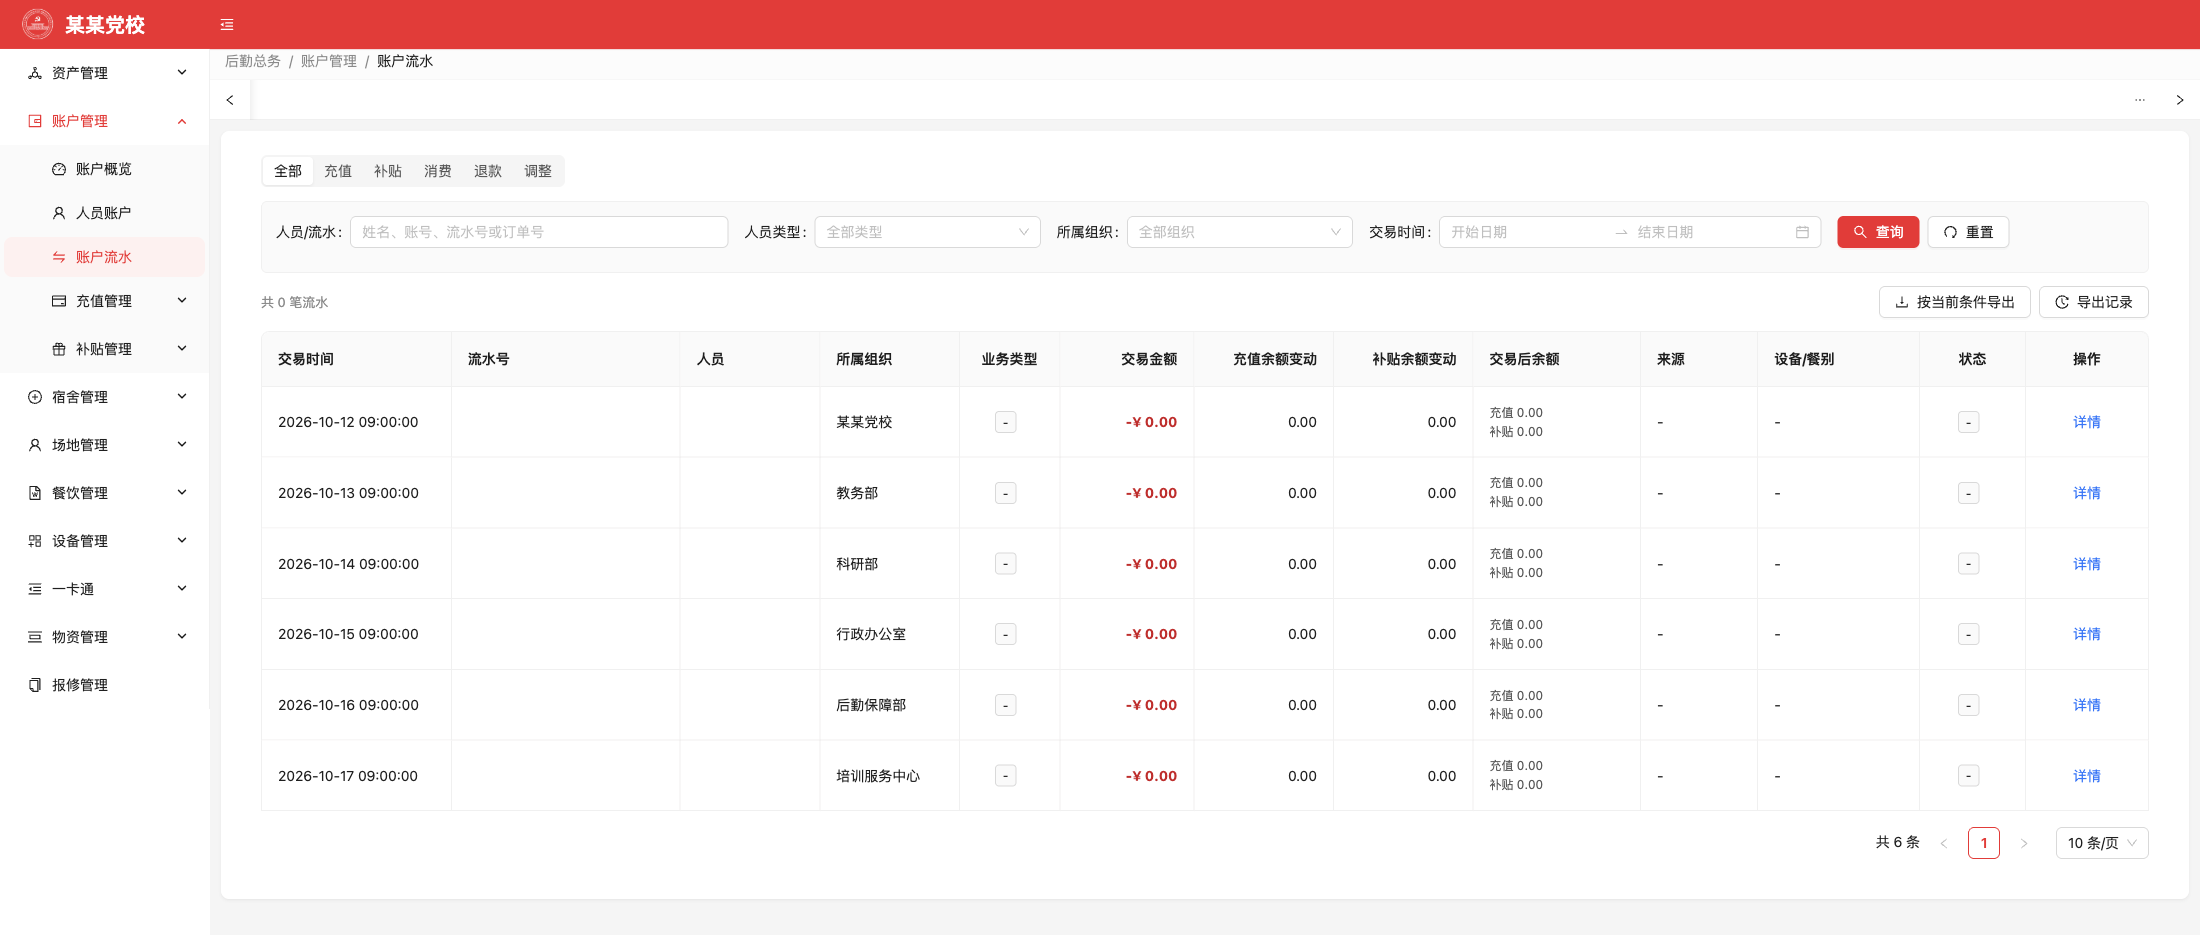
Task: Click the 补贴管理 gift icon
Action: click(x=59, y=349)
